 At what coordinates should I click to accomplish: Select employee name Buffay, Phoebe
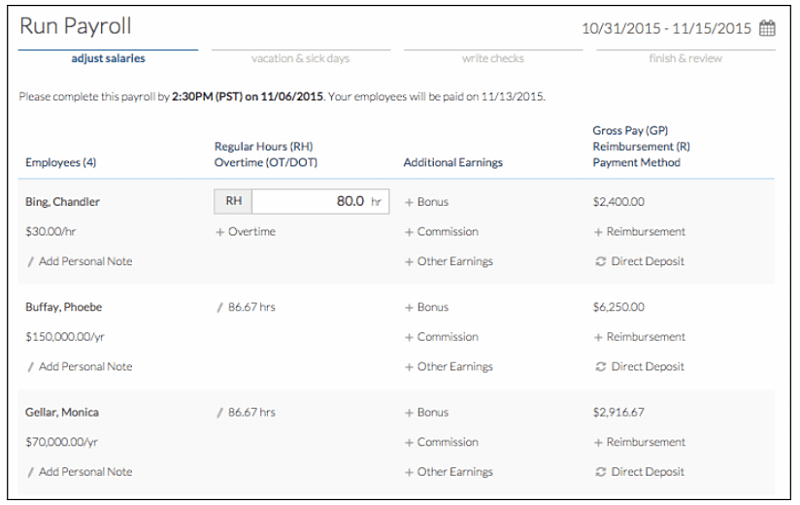(x=64, y=307)
